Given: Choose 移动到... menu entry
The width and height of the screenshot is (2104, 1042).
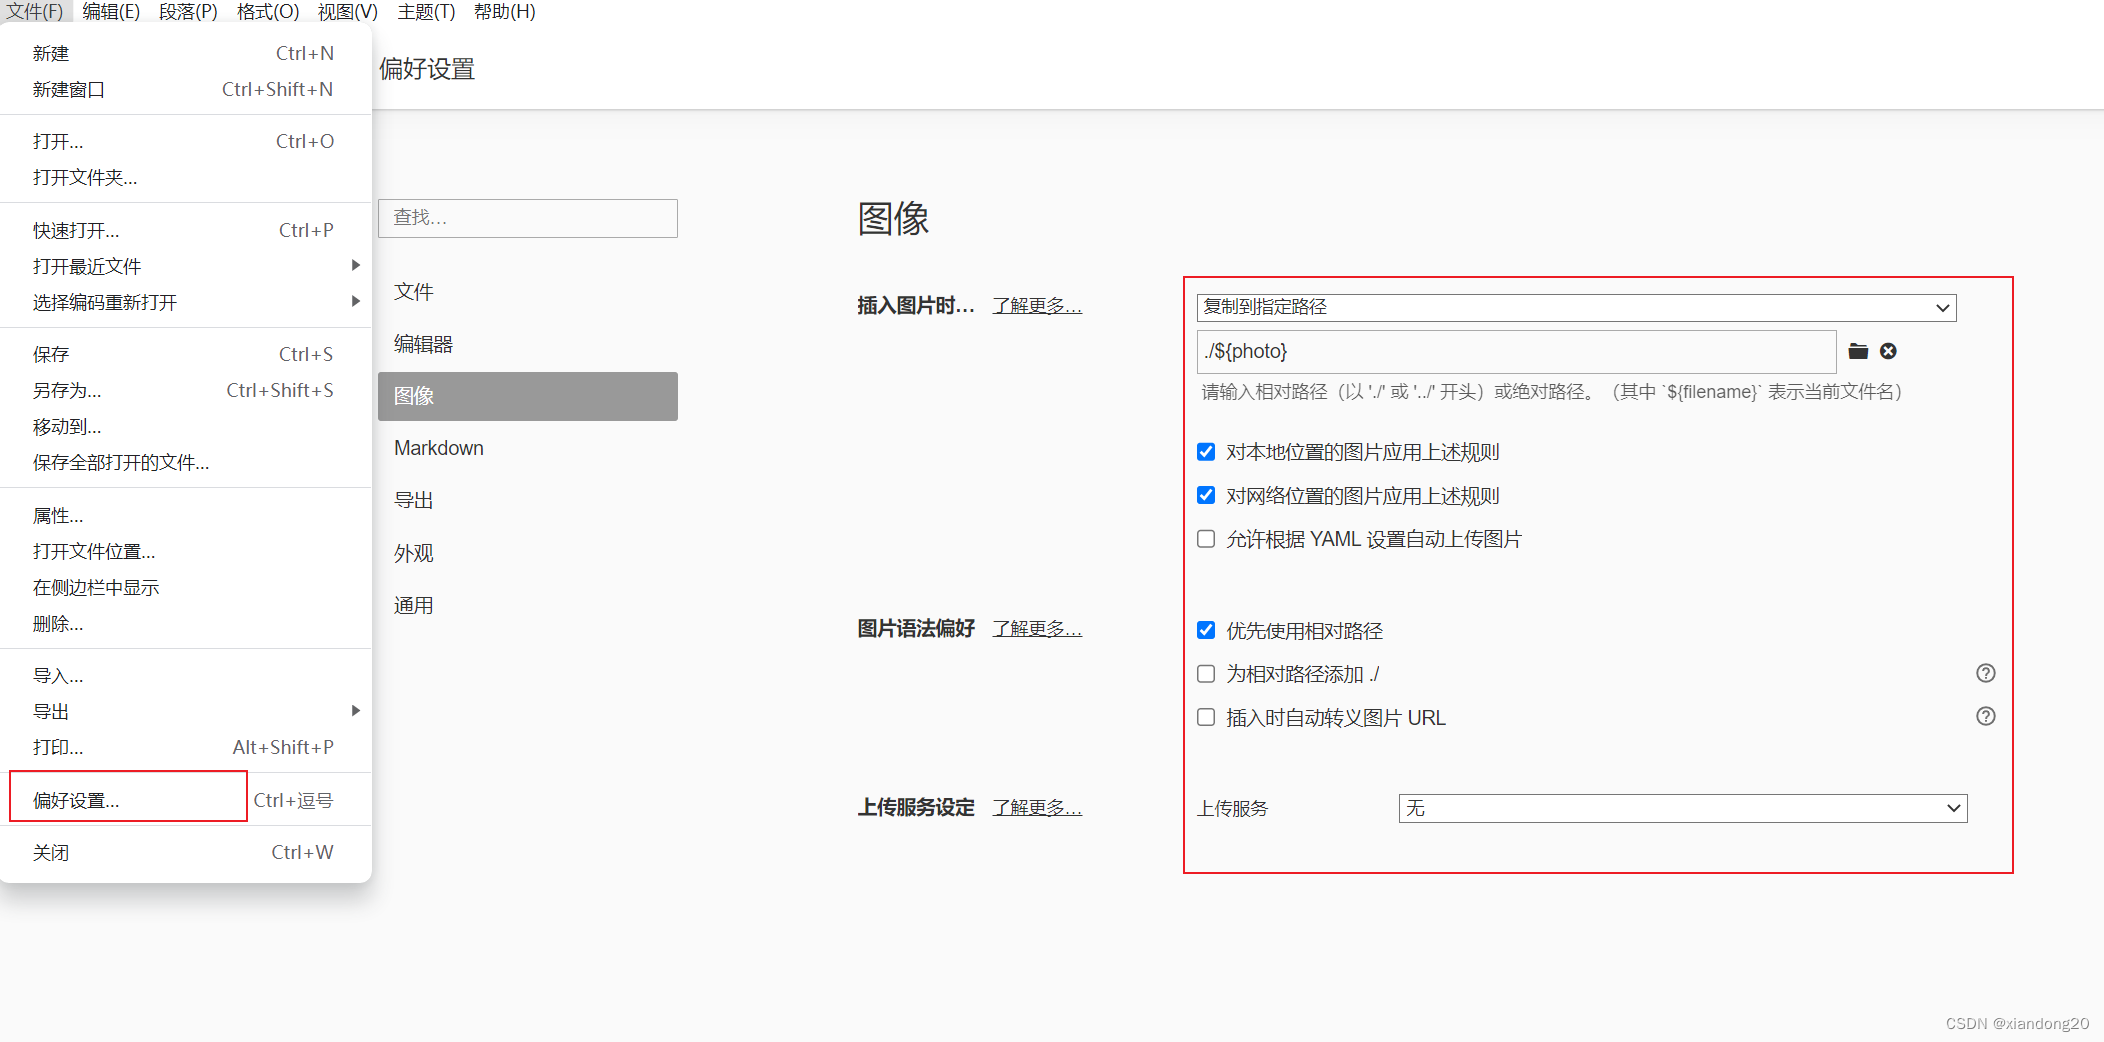Looking at the screenshot, I should [186, 426].
